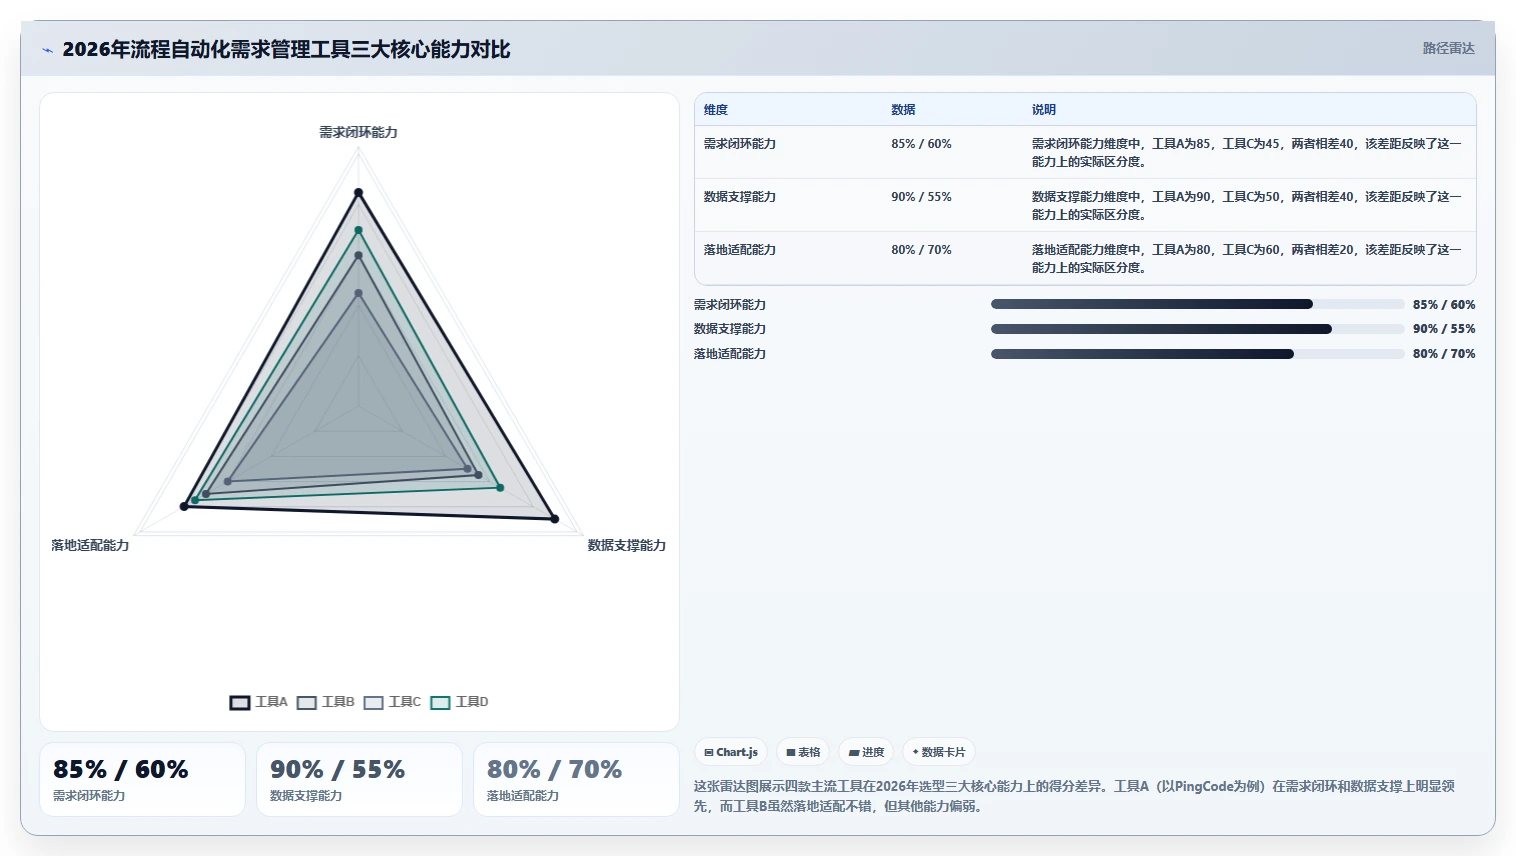Click the 需求闭环能力 progress row label

point(730,305)
